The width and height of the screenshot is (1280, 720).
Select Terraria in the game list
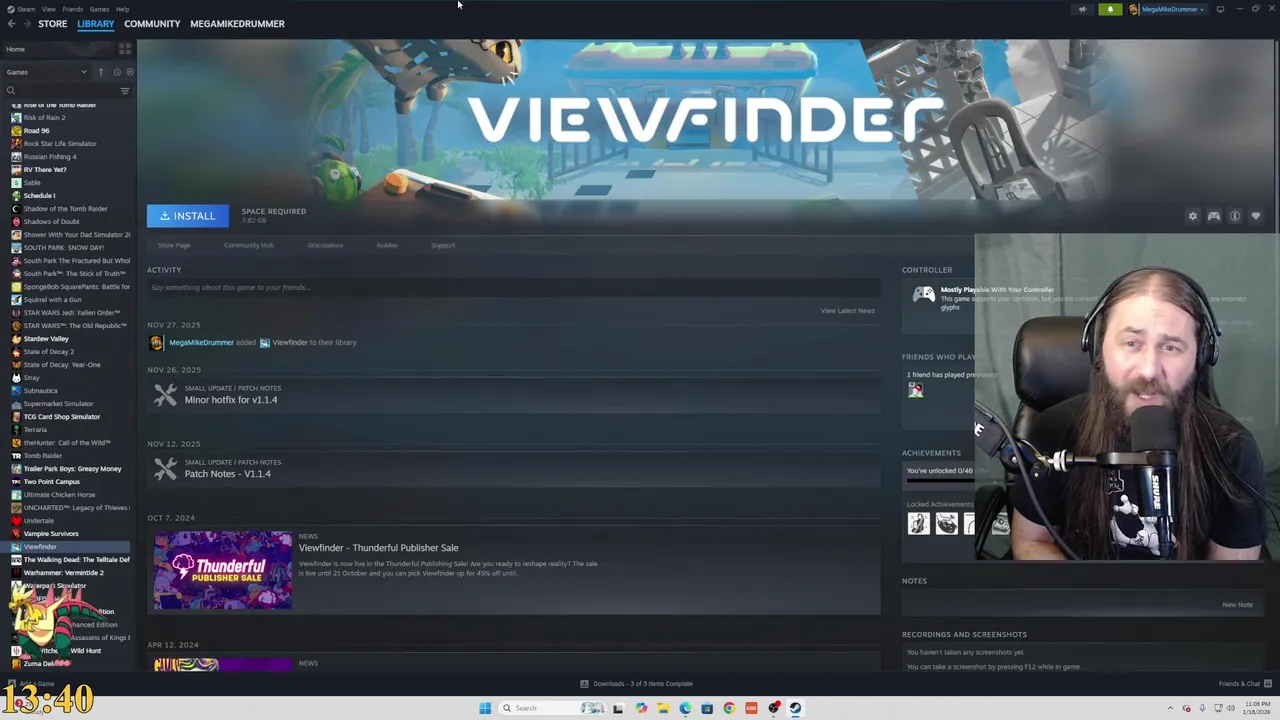pos(35,430)
